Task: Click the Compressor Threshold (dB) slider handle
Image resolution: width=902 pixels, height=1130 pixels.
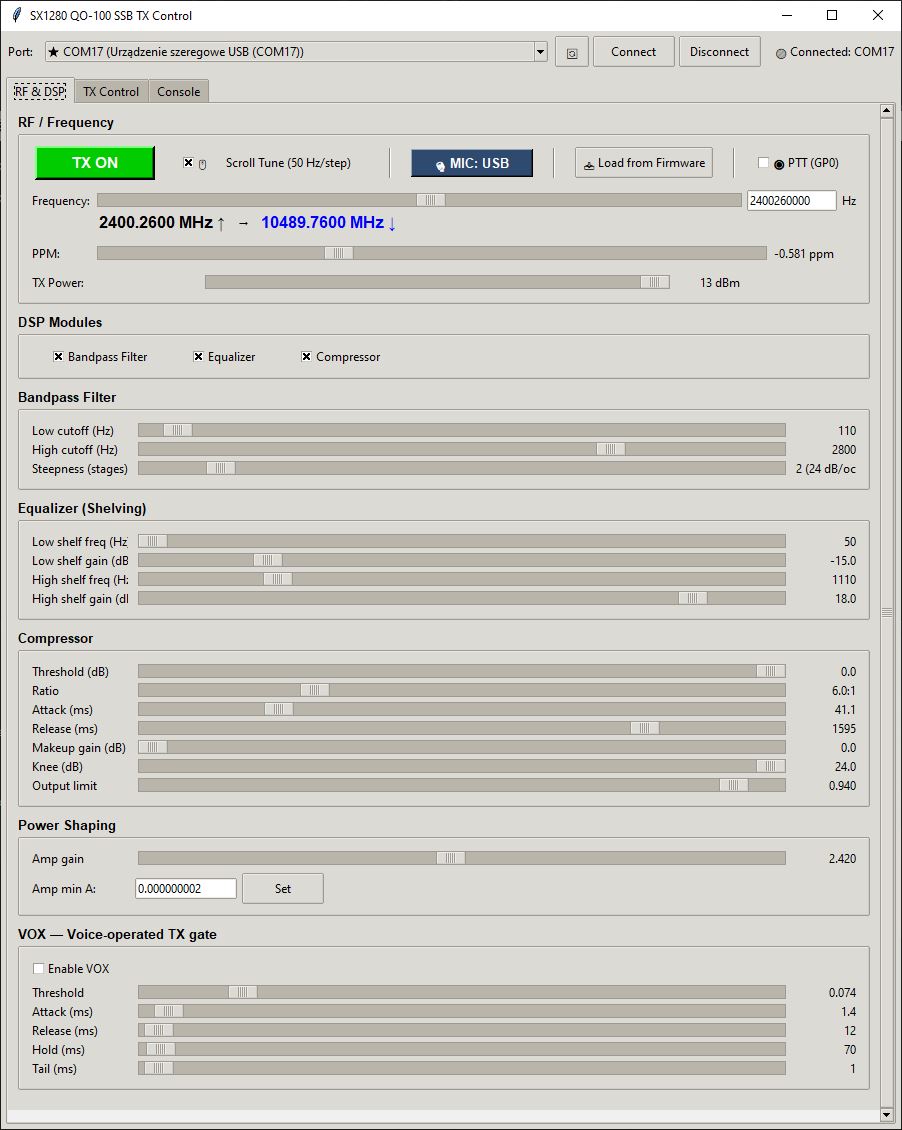Action: pyautogui.click(x=771, y=671)
